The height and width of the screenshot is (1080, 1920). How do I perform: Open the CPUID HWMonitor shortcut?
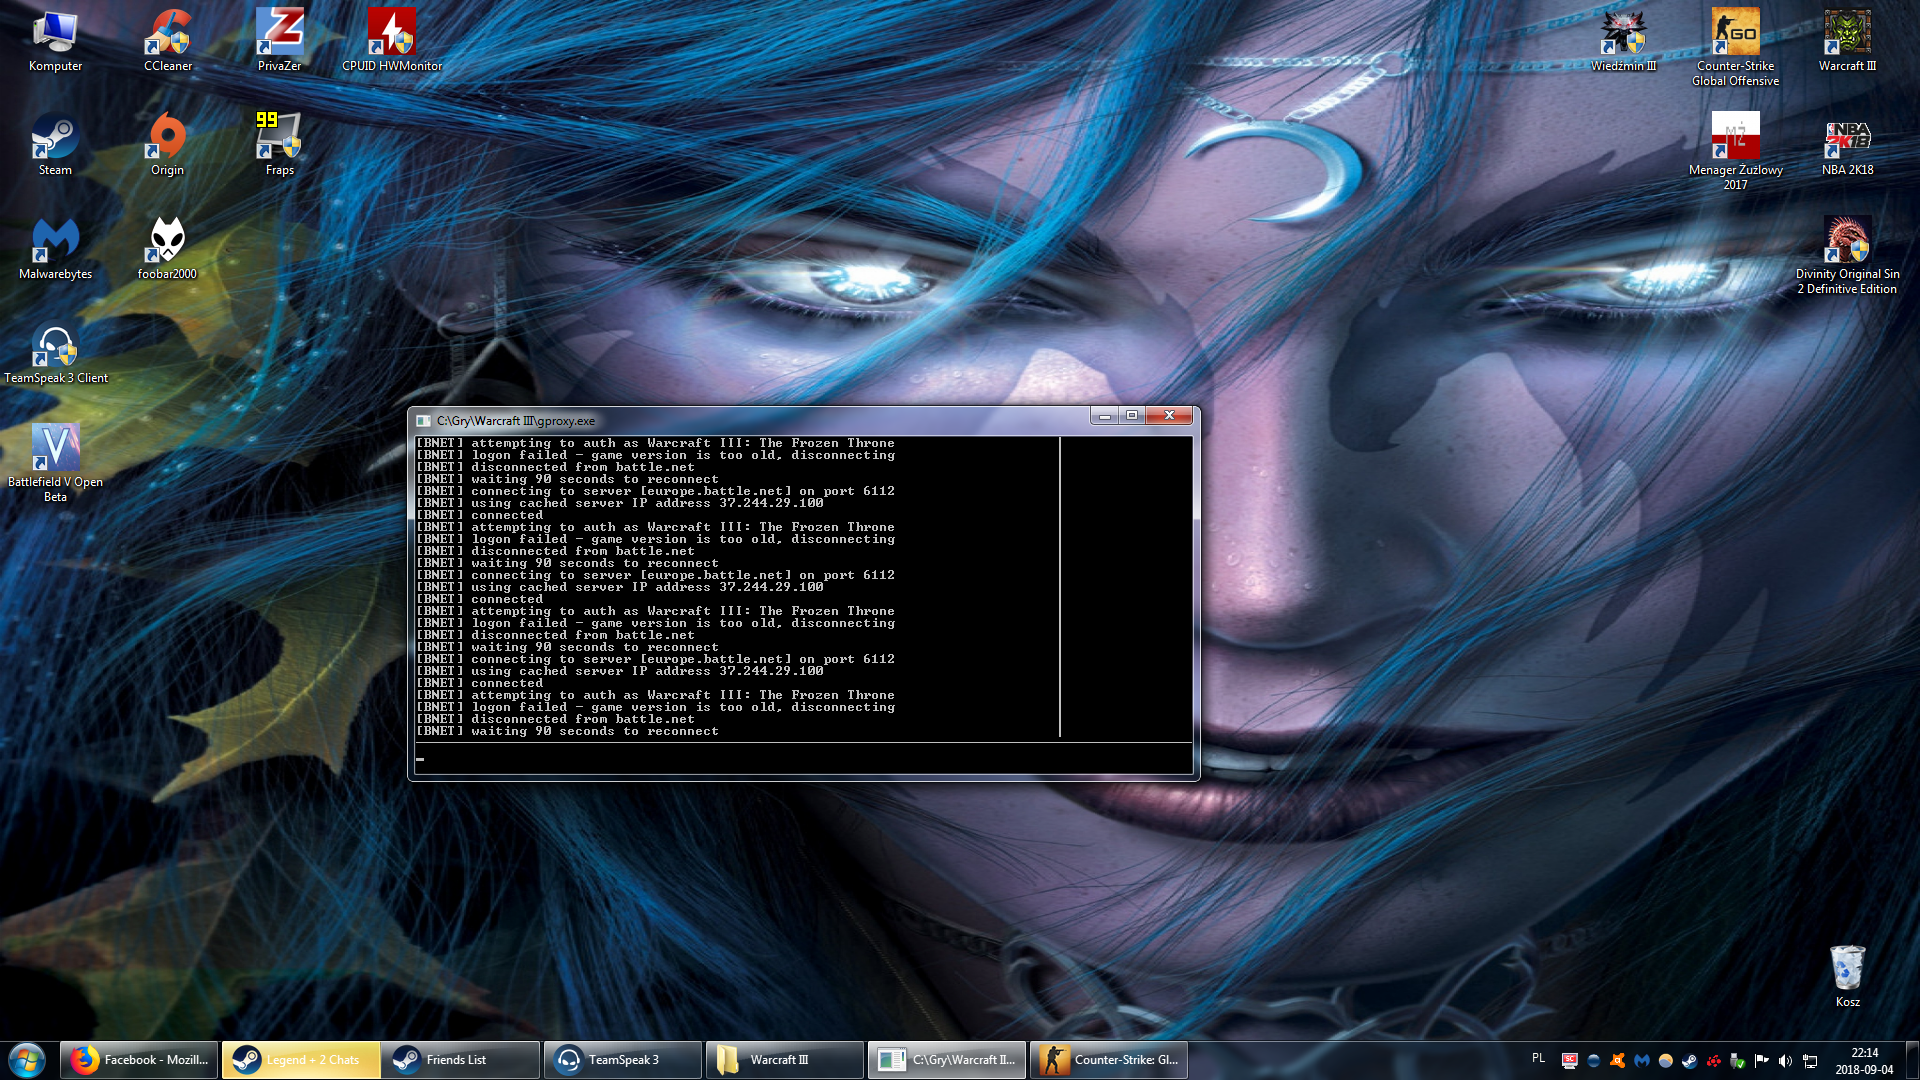(391, 41)
